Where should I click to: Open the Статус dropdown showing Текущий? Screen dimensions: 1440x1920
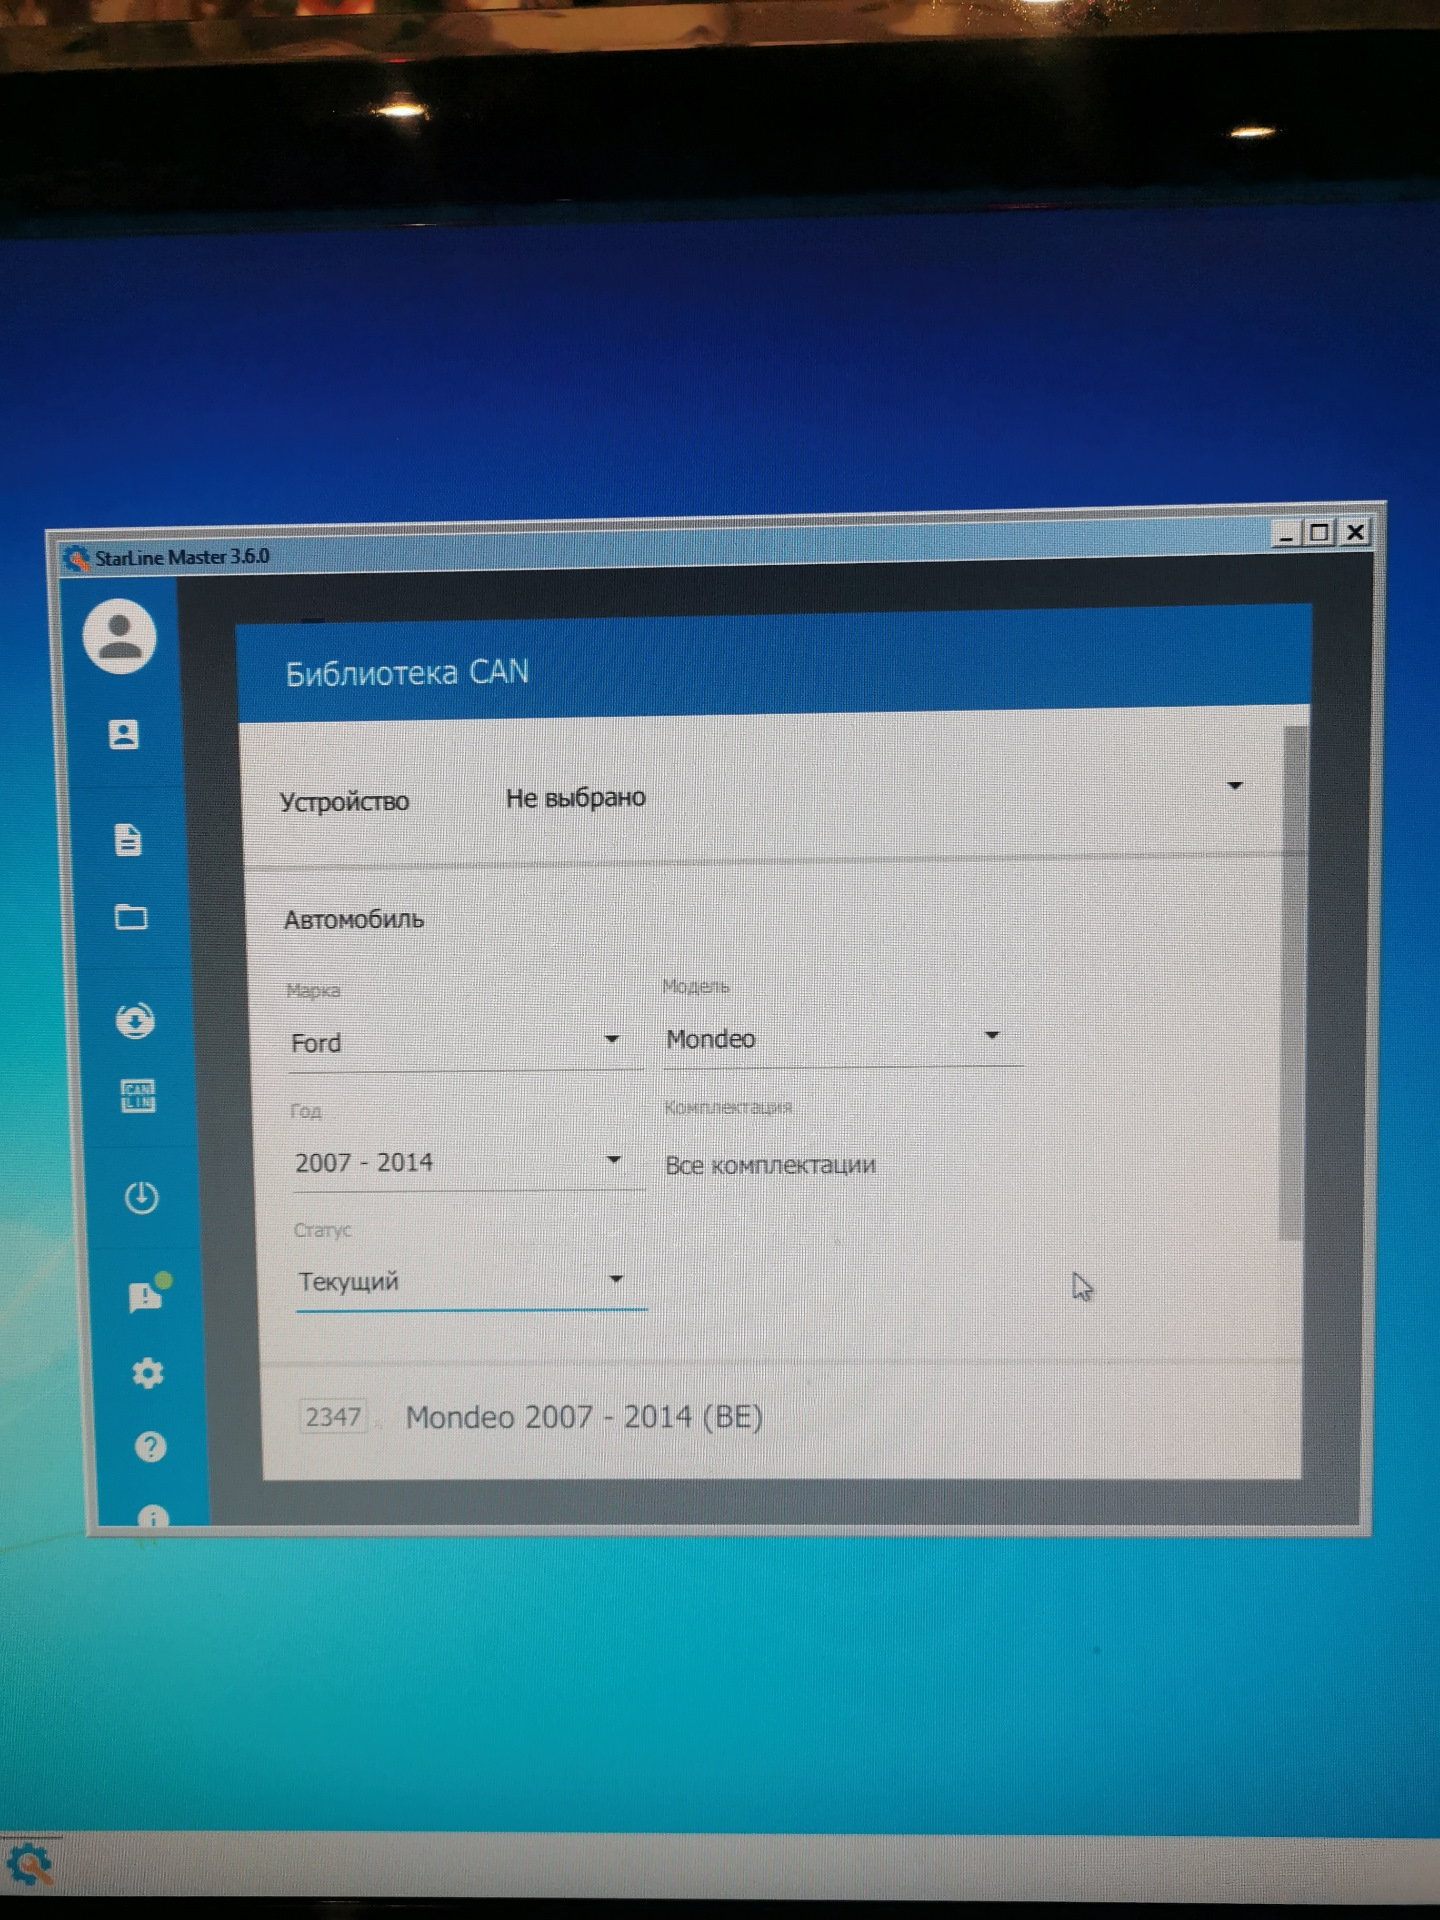coord(471,1282)
